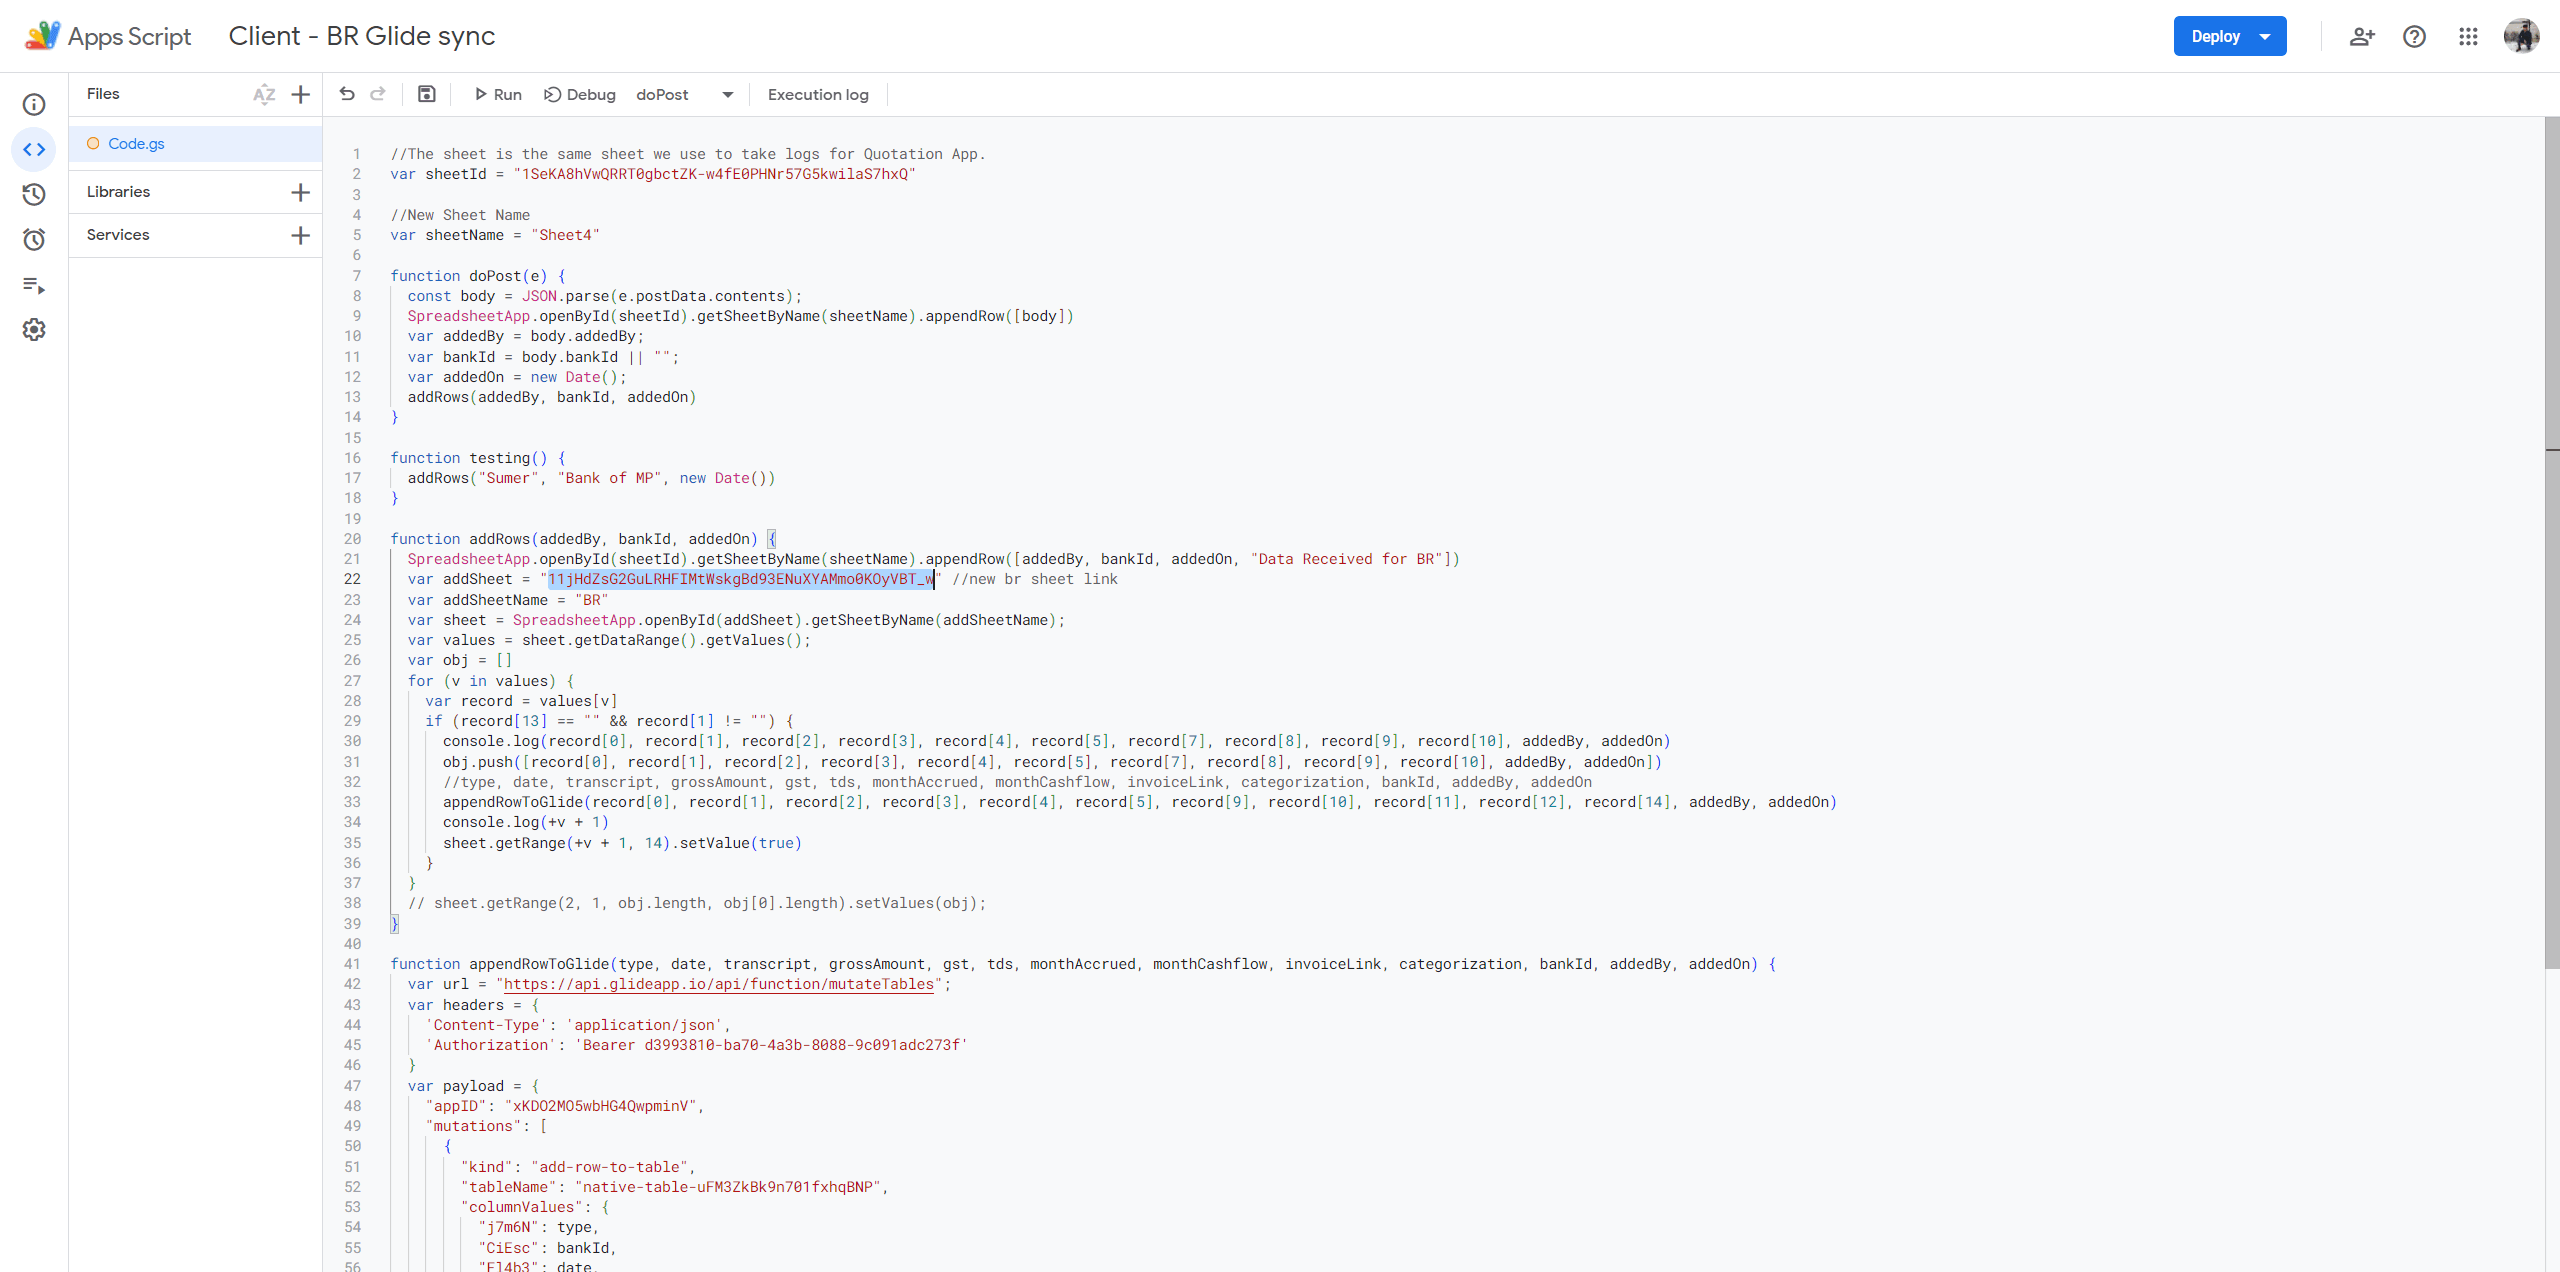The width and height of the screenshot is (2560, 1272).
Task: Run the selected function
Action: [498, 94]
